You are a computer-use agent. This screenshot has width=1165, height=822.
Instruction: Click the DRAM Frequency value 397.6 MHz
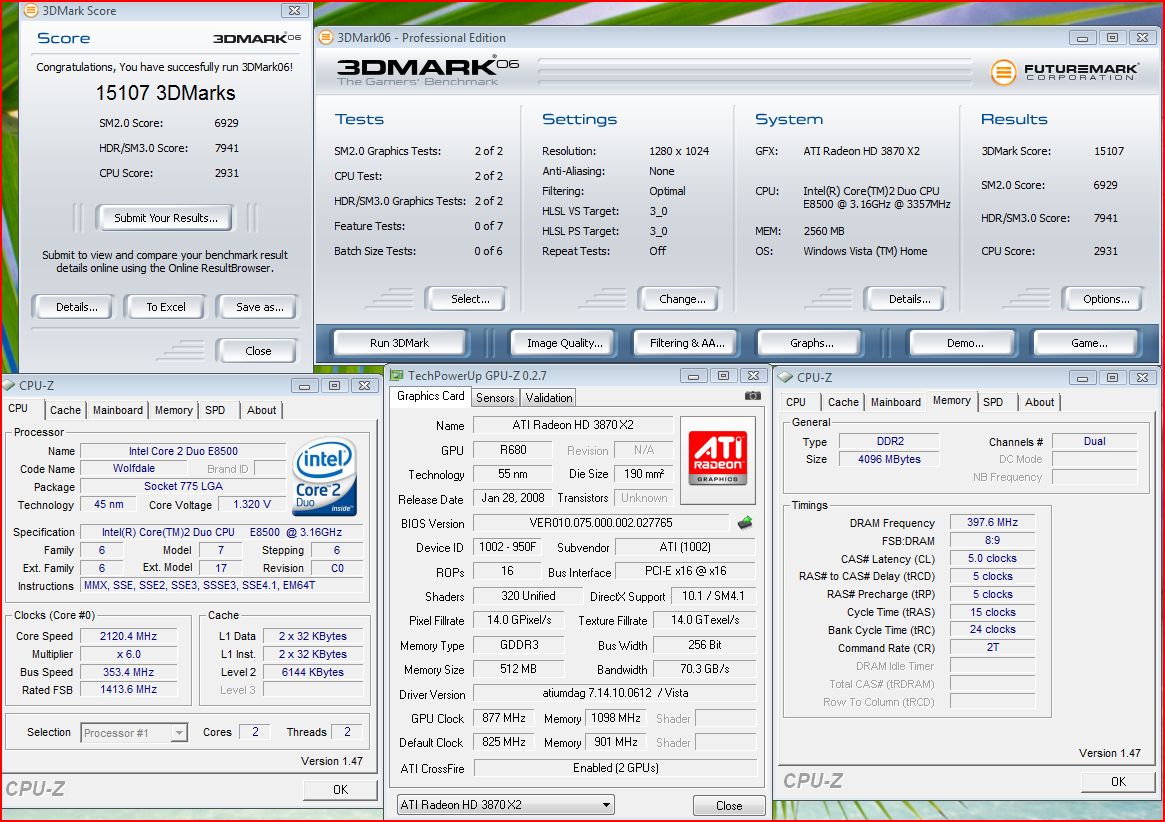pos(992,522)
